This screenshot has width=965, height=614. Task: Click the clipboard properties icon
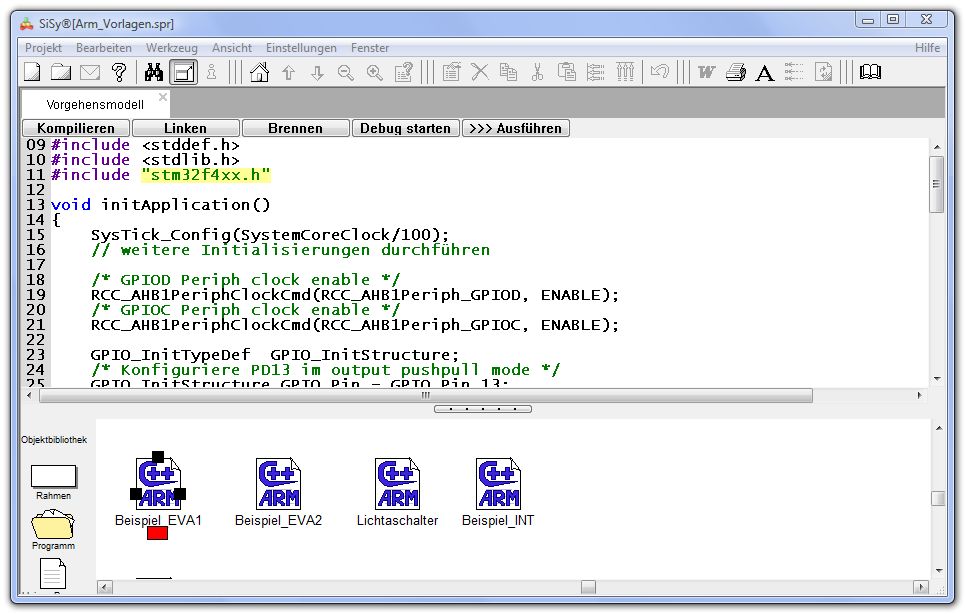coord(451,72)
